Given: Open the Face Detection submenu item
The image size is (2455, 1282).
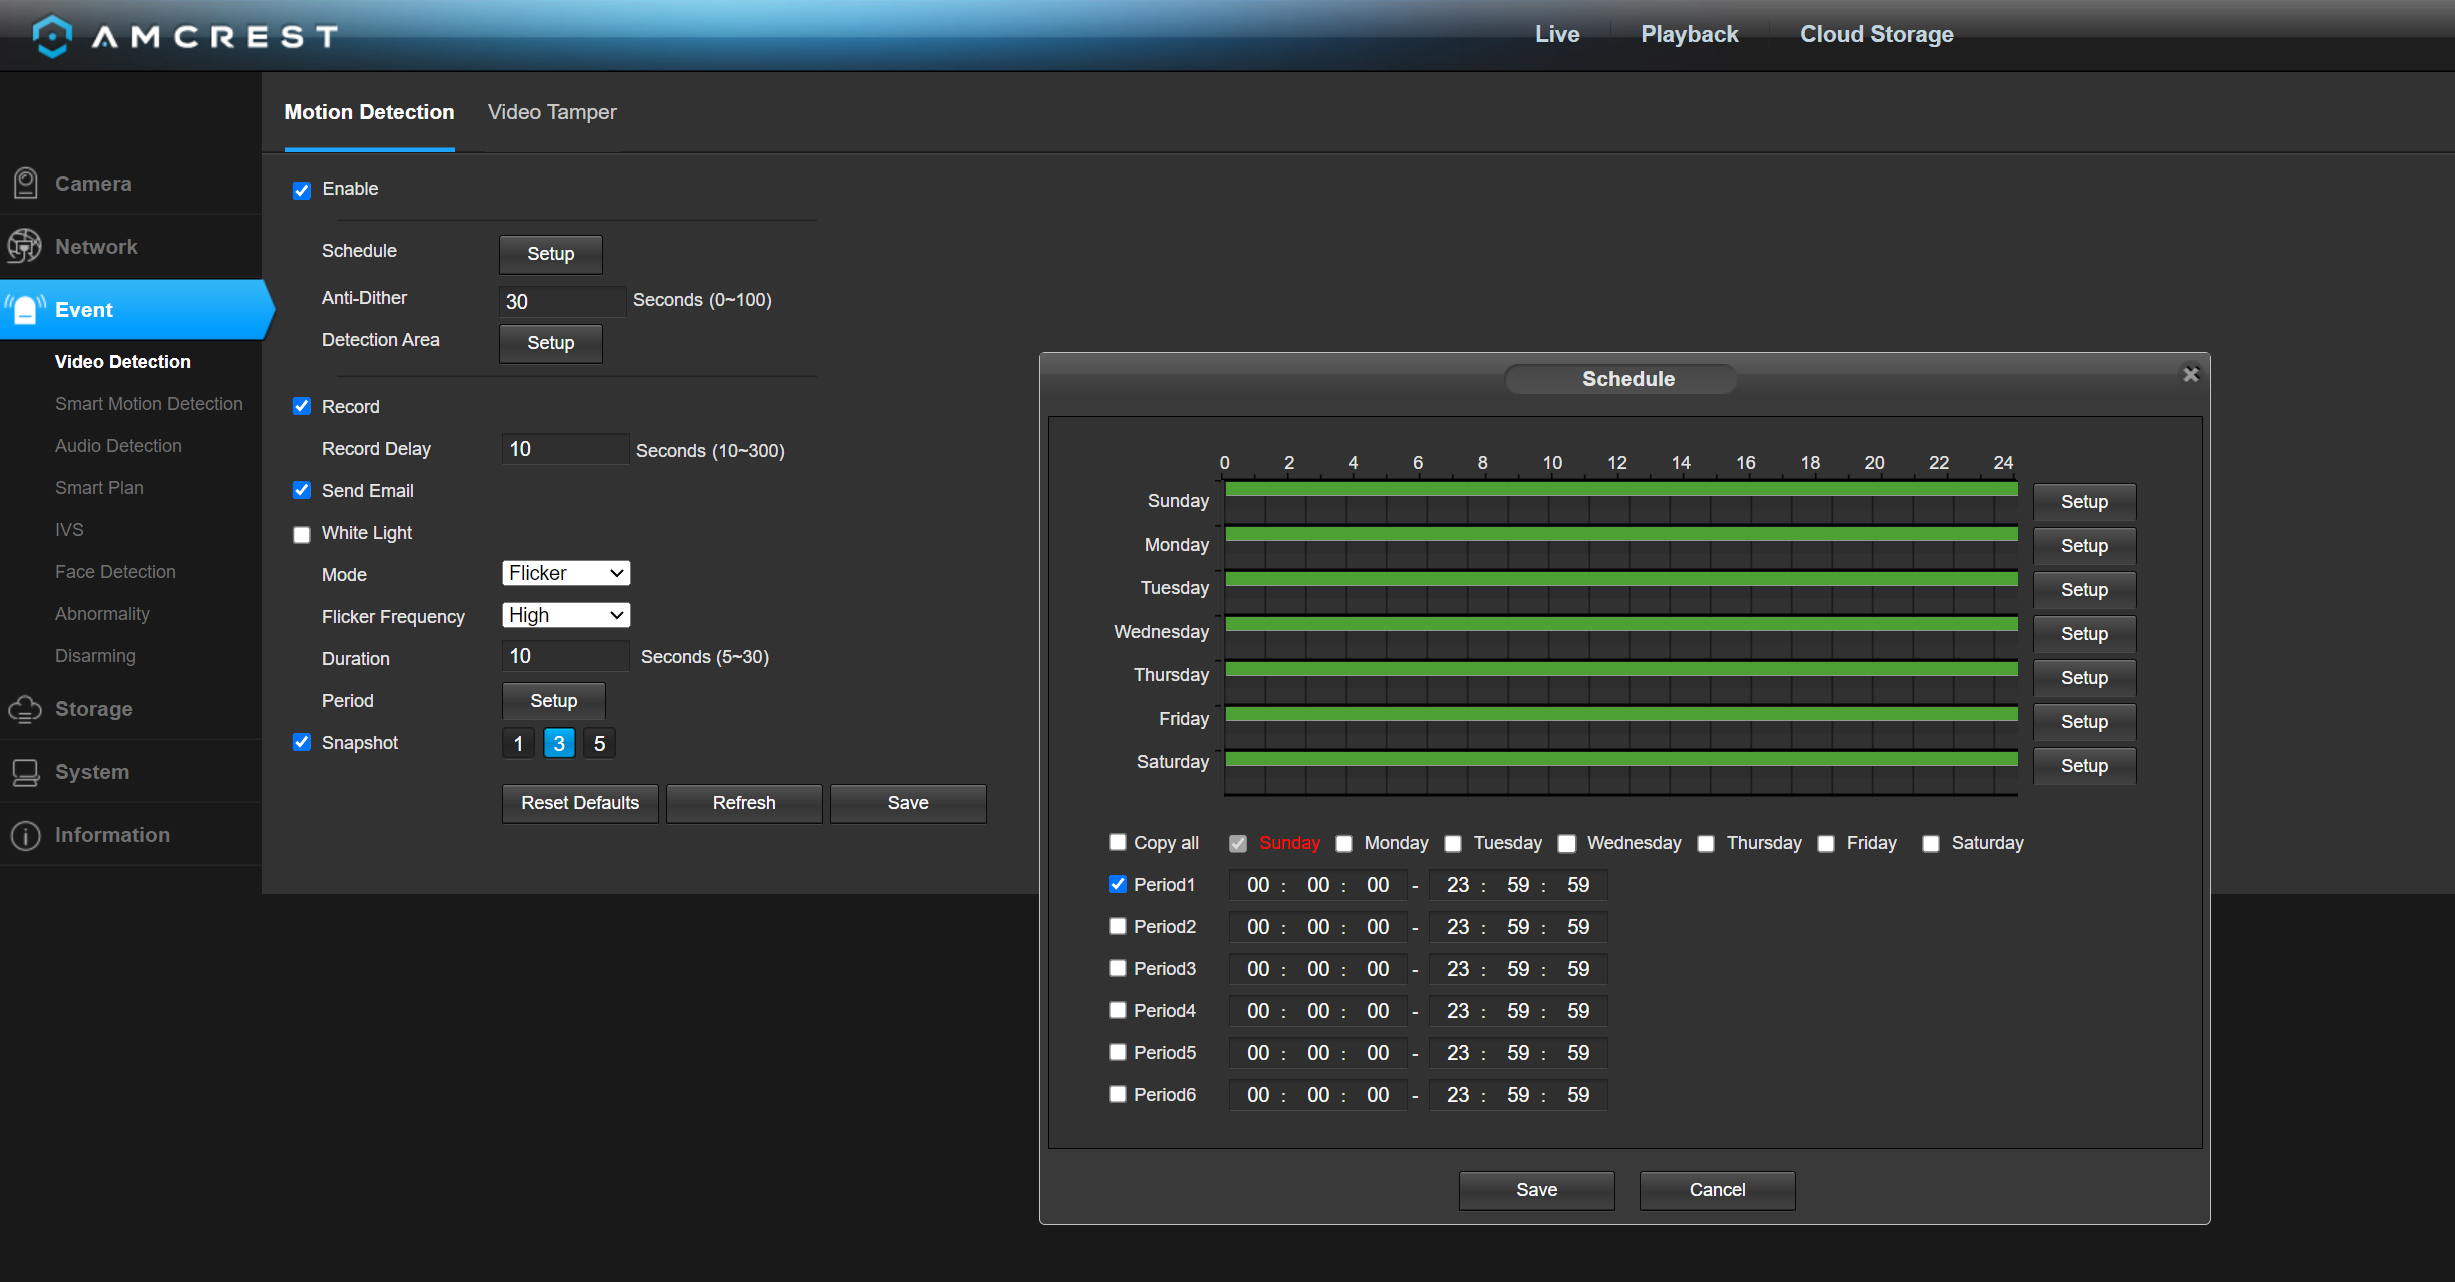Looking at the screenshot, I should [115, 572].
